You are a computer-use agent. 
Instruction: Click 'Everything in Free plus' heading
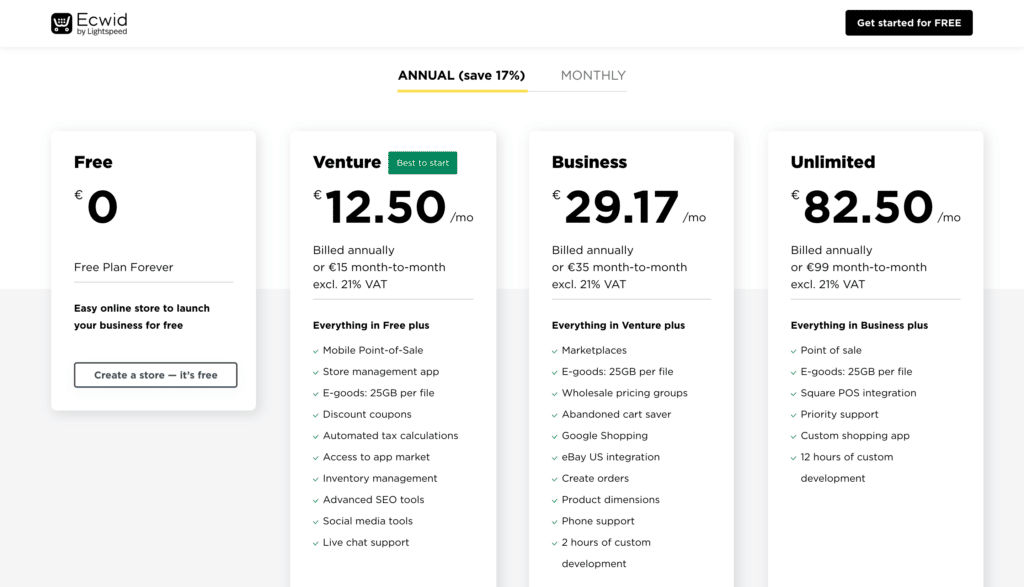(x=371, y=325)
